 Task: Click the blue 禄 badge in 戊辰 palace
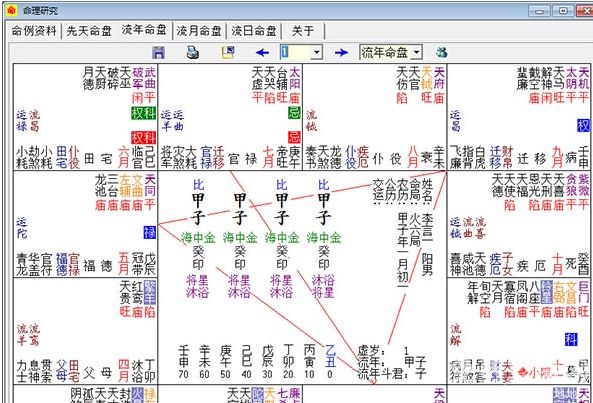click(x=150, y=232)
